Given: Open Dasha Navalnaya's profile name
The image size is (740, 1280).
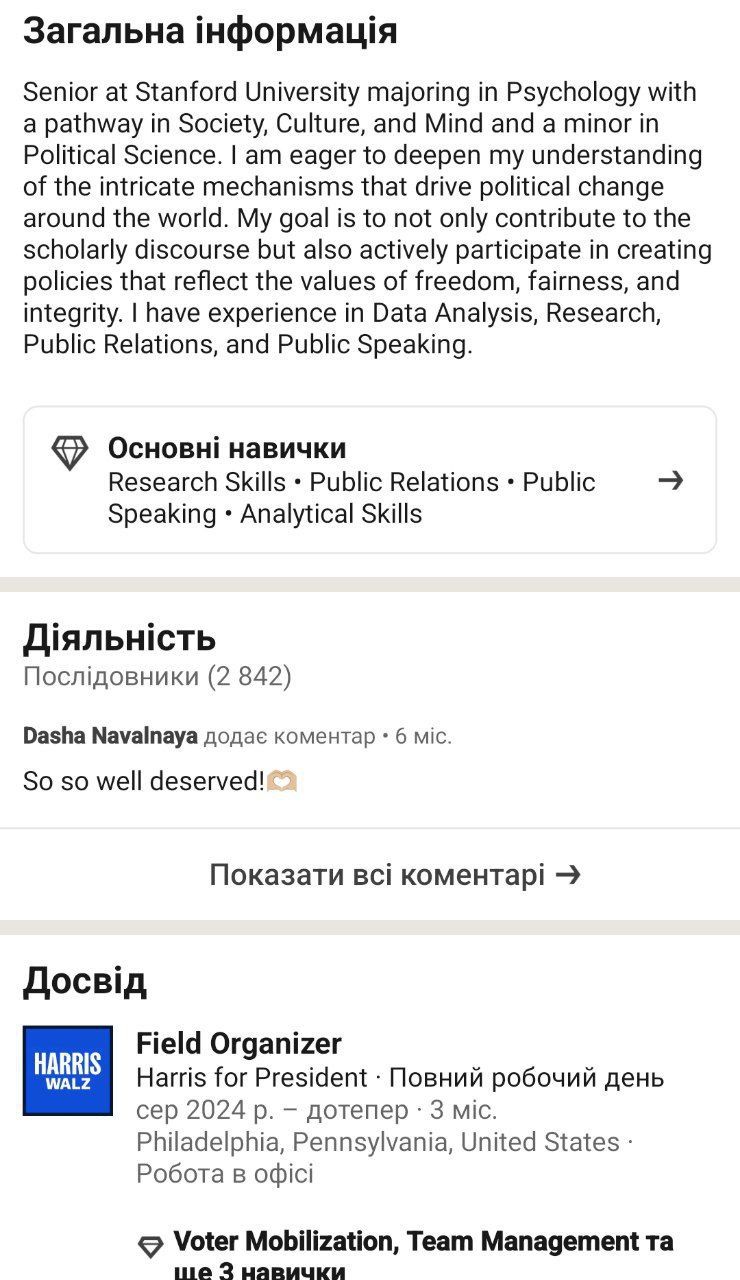Looking at the screenshot, I should 110,737.
